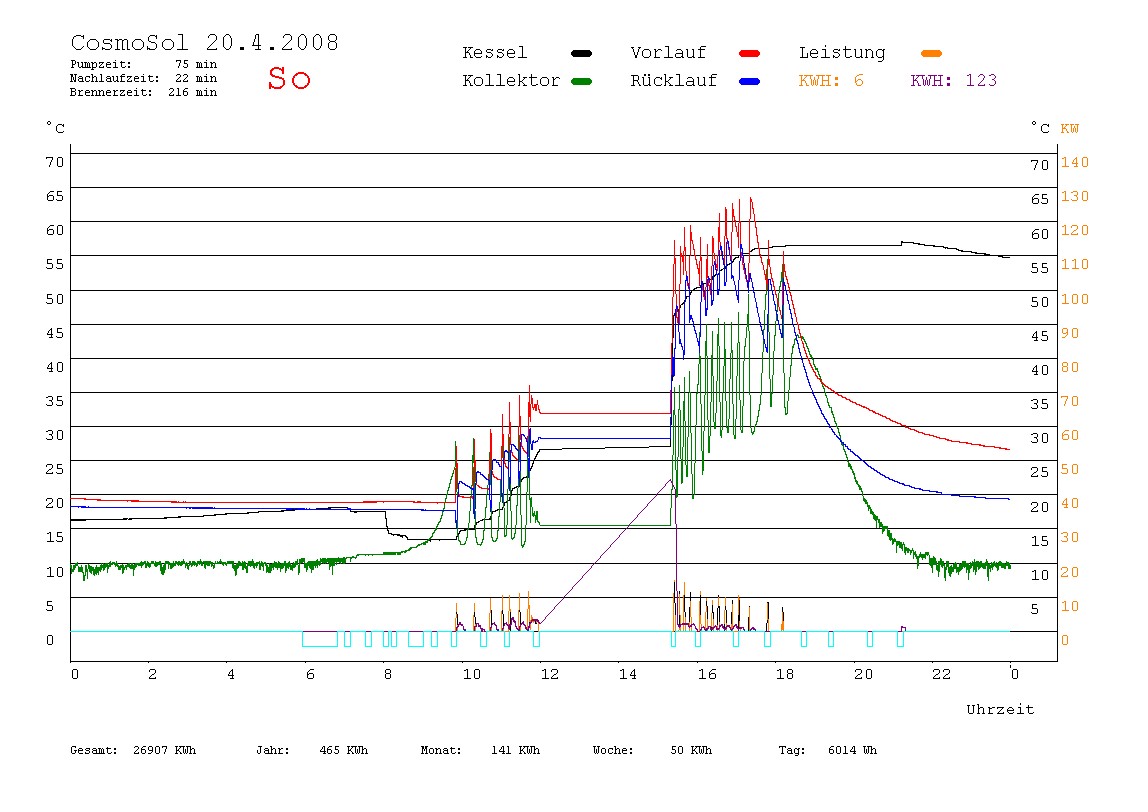
Task: Click the "14" hour tick on time axis
Action: tap(628, 674)
